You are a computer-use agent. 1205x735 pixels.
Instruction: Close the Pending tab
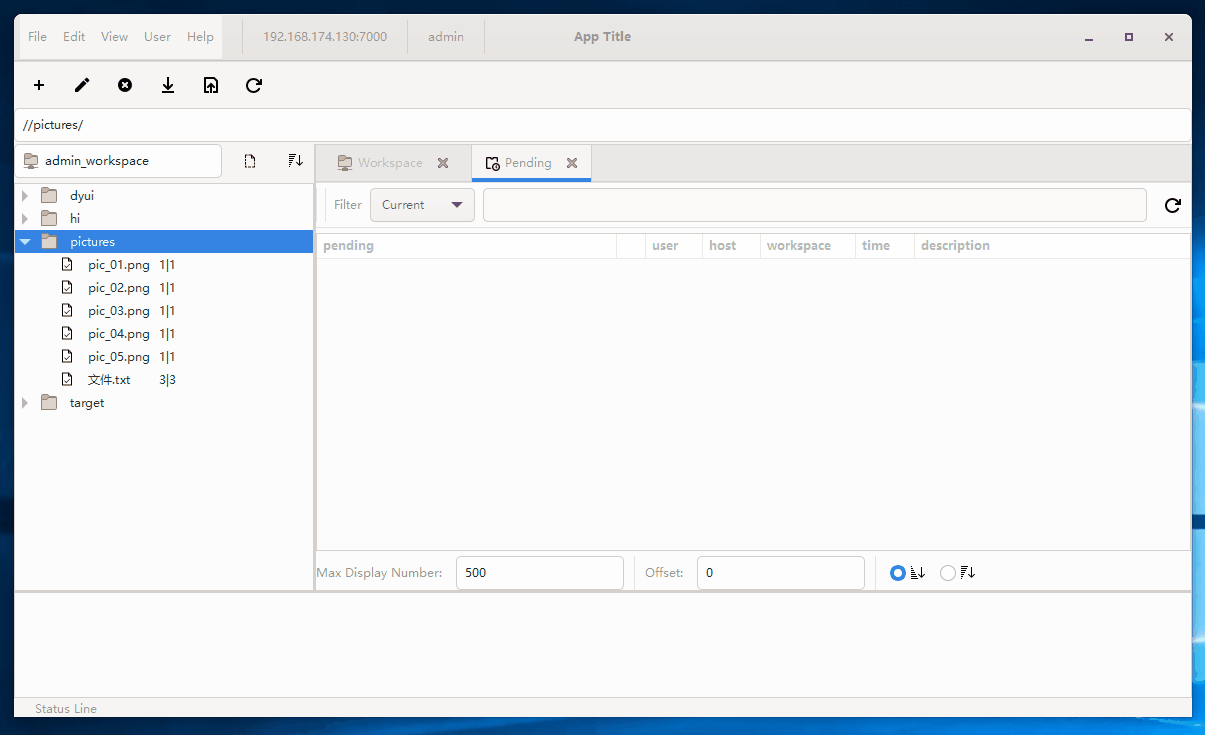(x=572, y=163)
